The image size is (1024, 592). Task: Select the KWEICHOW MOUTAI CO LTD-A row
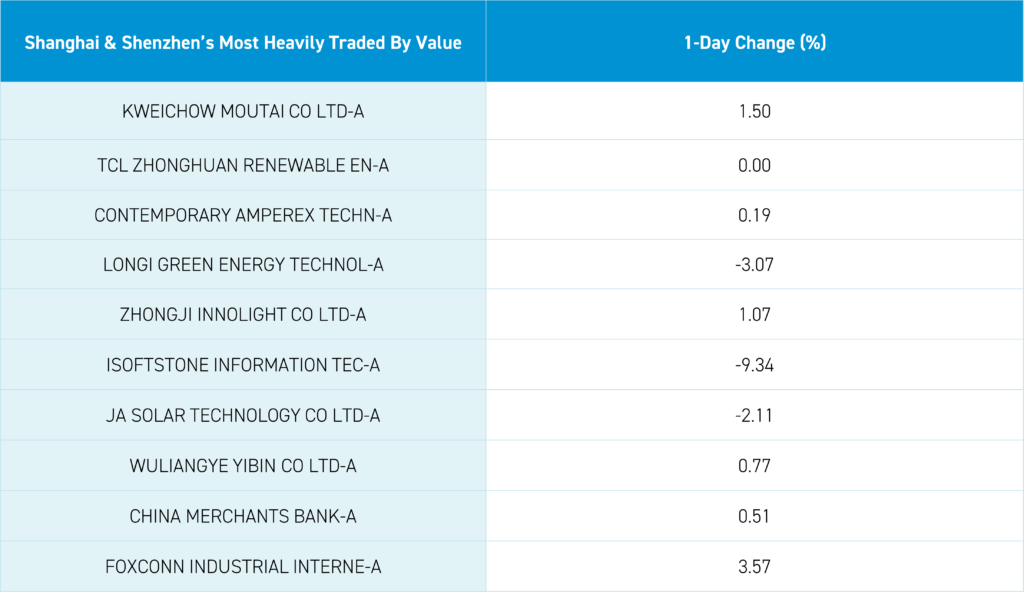click(x=243, y=111)
